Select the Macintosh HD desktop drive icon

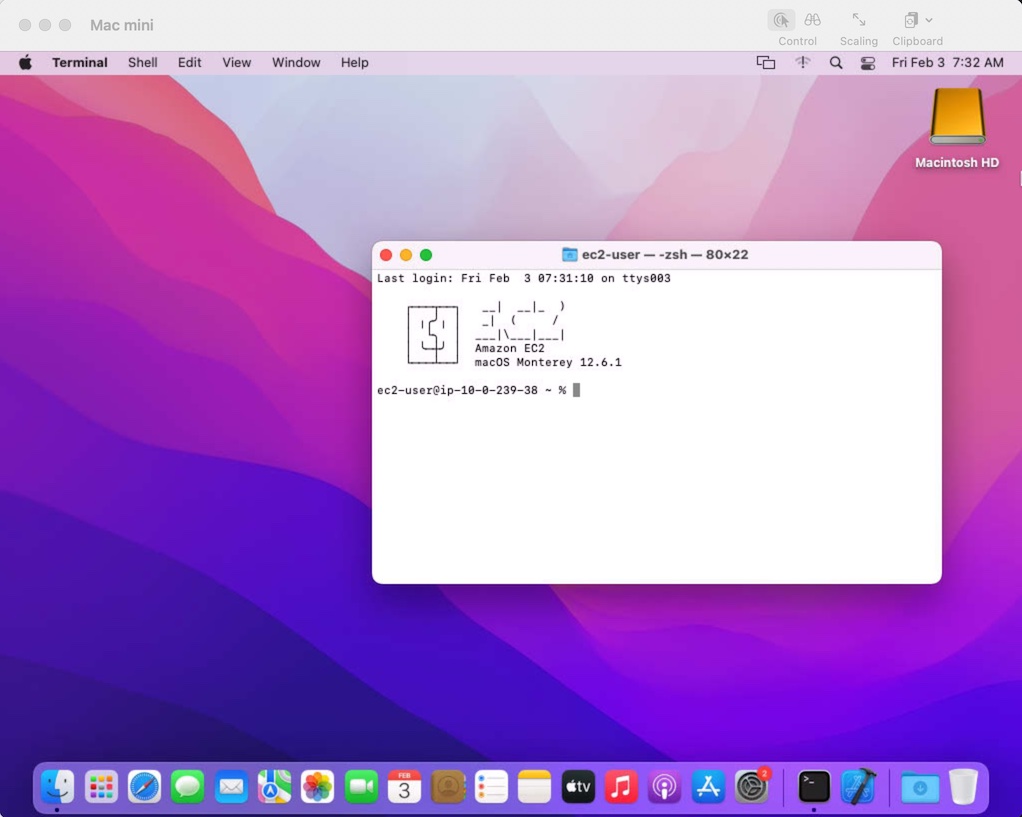coord(957,117)
